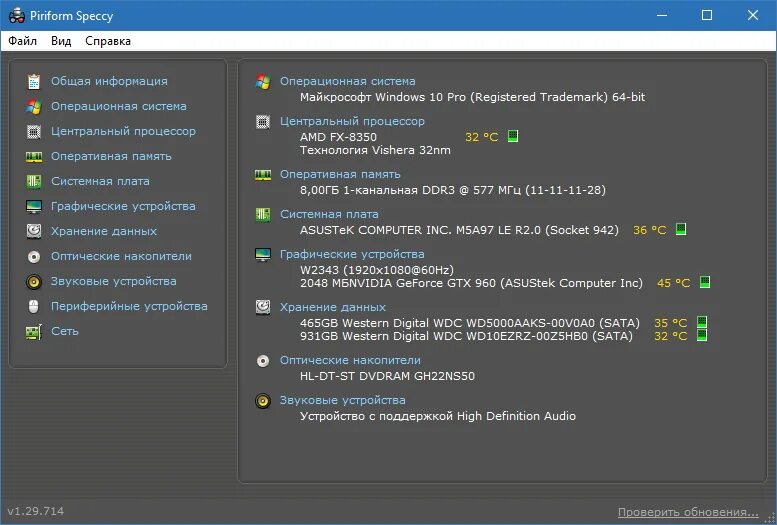Click the CPU chip icon beside sidebar Центральный процессор
This screenshot has height=525, width=777.
point(34,131)
